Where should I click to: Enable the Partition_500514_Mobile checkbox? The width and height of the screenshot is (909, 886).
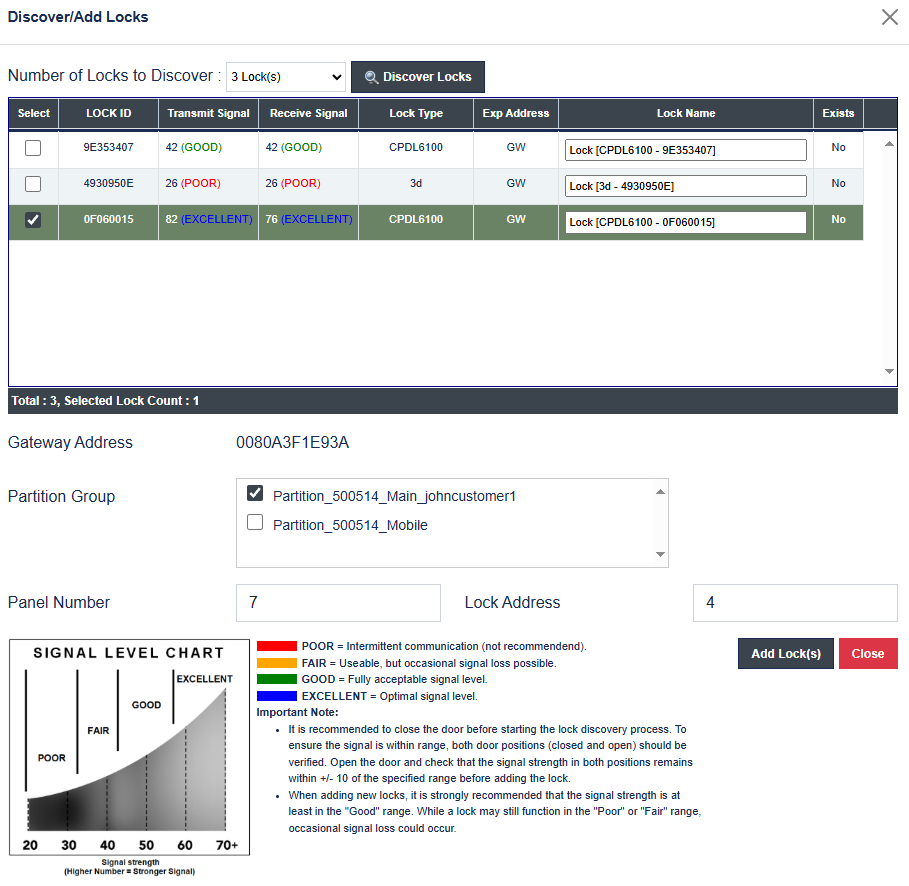[x=255, y=523]
